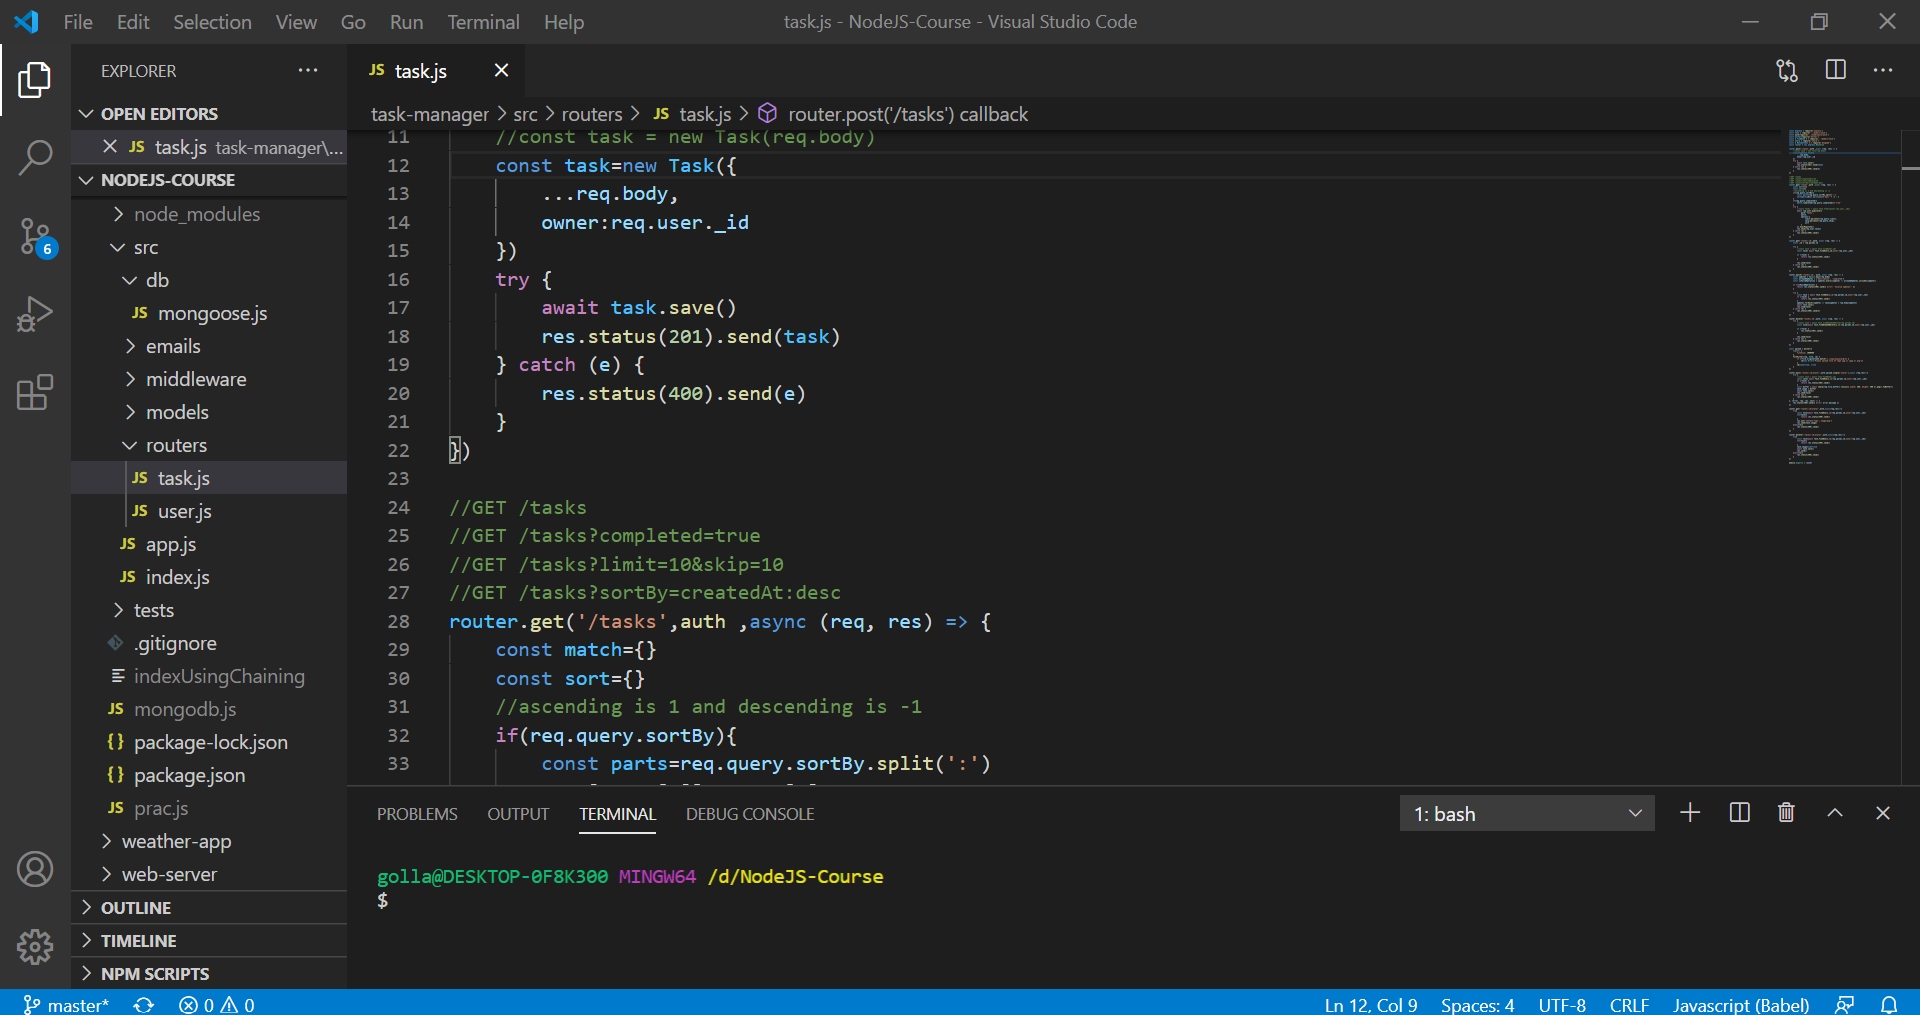Click the routers breadcrumb segment
Image resolution: width=1920 pixels, height=1015 pixels.
point(591,114)
